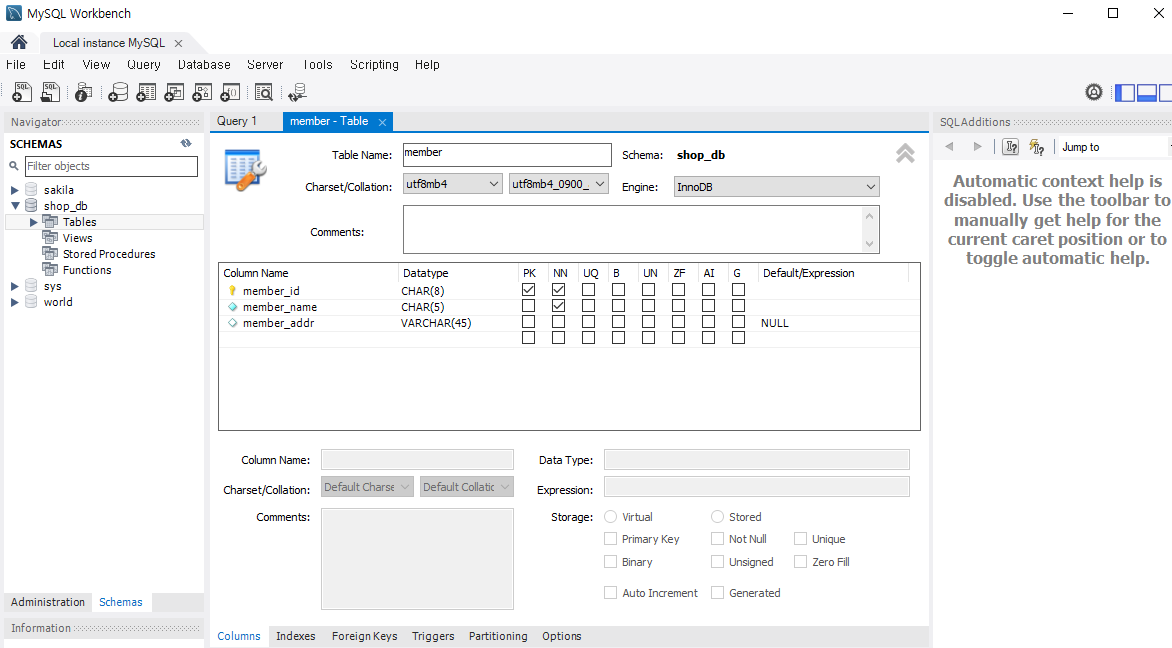The width and height of the screenshot is (1172, 648).
Task: Expand the Tables node
Action: click(x=33, y=222)
